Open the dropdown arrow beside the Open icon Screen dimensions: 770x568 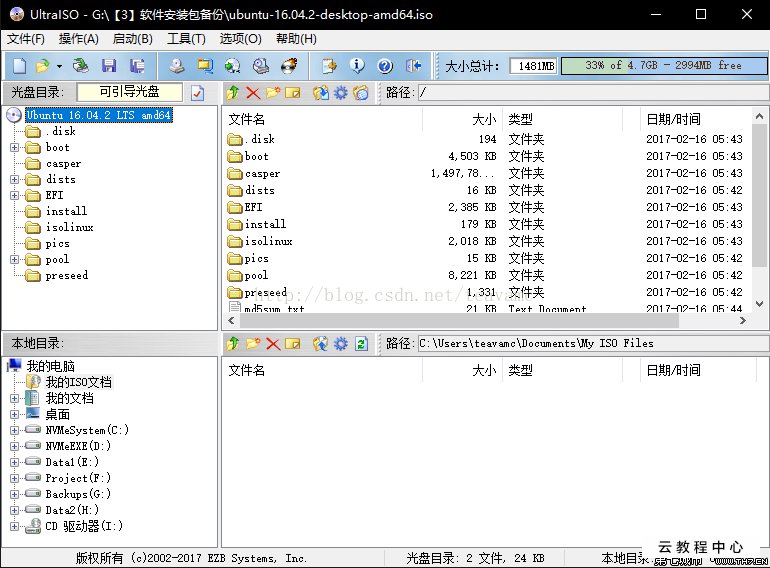(59, 66)
